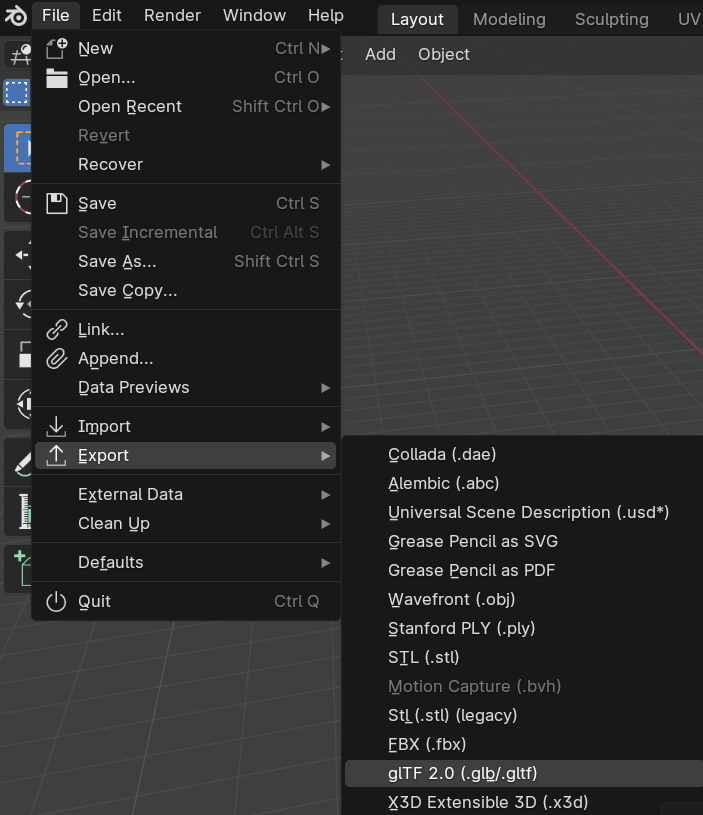Expand the Clean Up submenu
This screenshot has width=703, height=815.
185,523
